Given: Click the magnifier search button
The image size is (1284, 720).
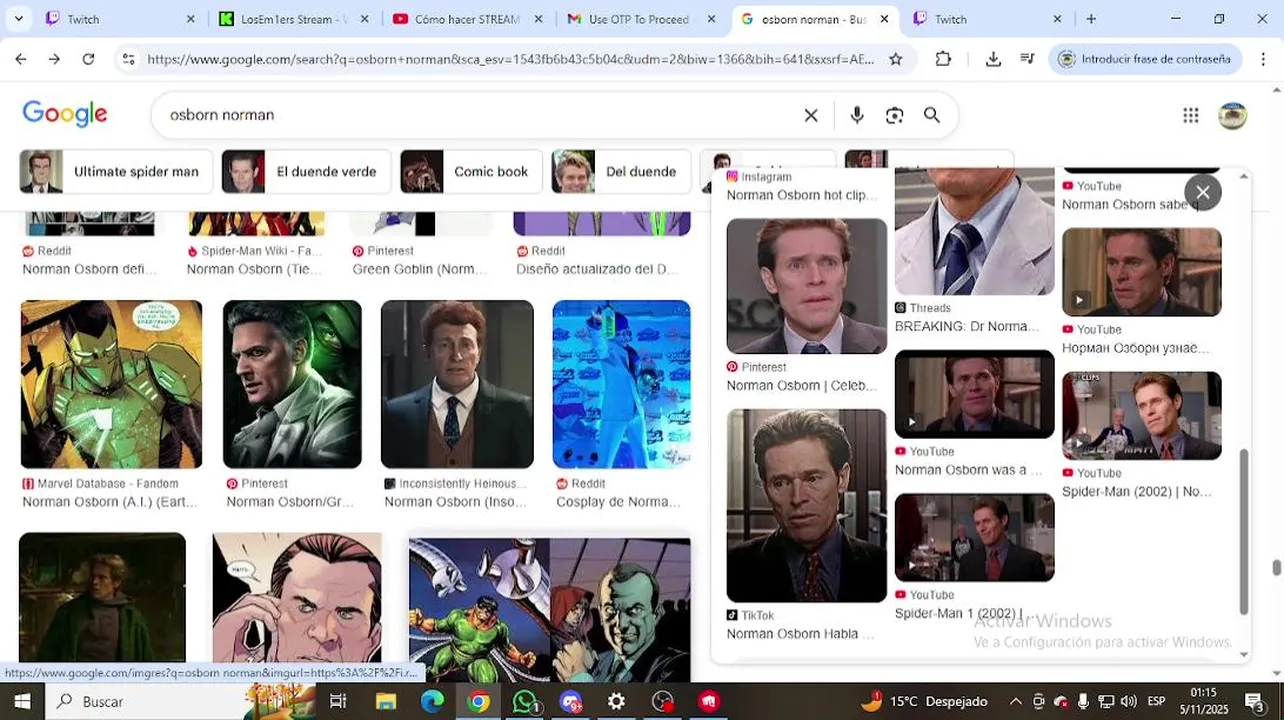Looking at the screenshot, I should coord(932,115).
